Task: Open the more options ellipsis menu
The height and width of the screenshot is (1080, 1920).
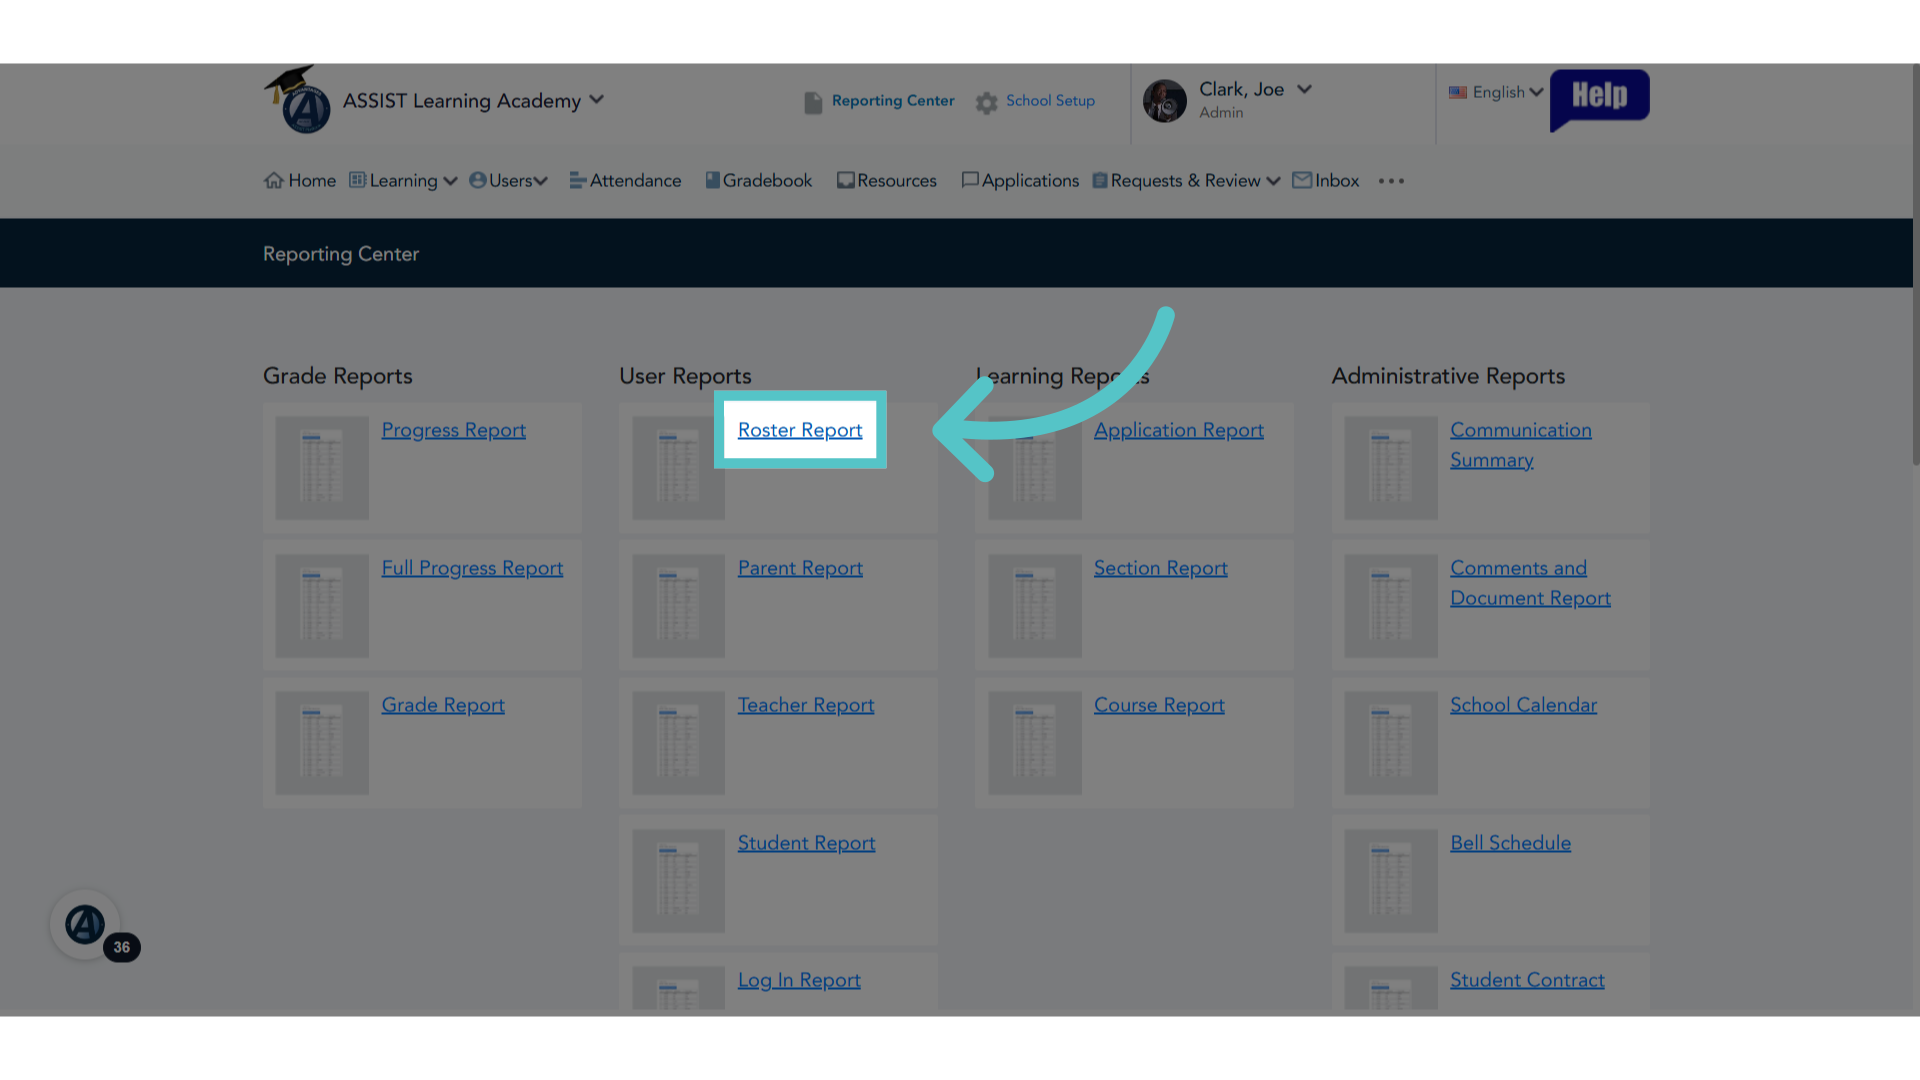Action: click(x=1391, y=181)
